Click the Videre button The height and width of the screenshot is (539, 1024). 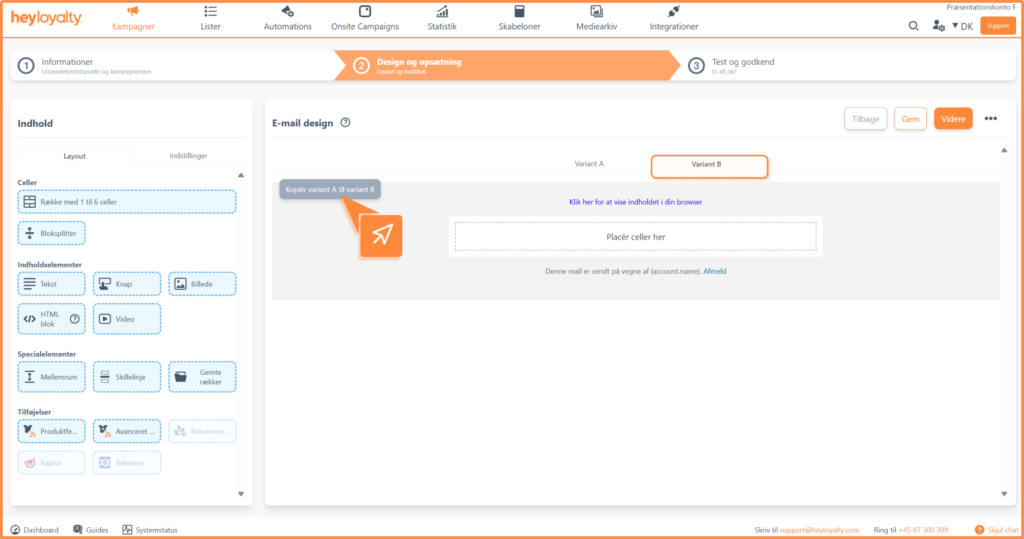tap(953, 119)
